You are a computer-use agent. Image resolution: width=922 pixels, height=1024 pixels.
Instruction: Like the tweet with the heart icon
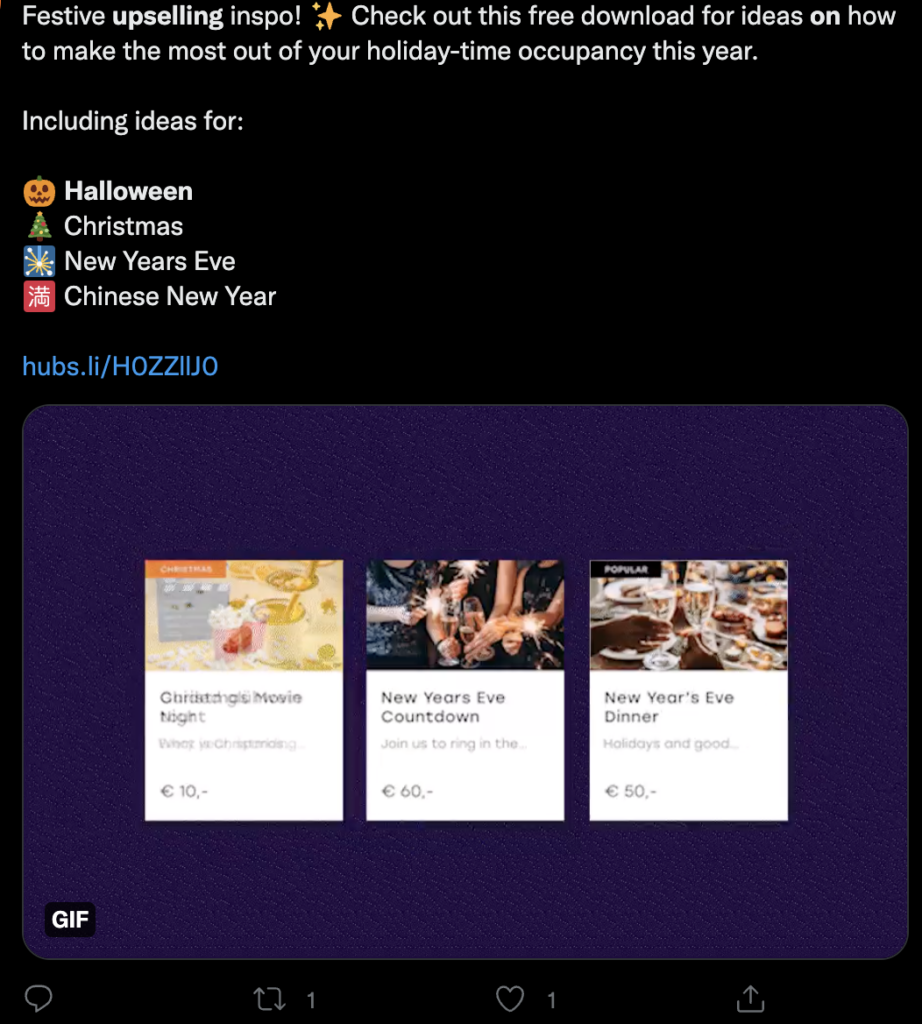[510, 999]
